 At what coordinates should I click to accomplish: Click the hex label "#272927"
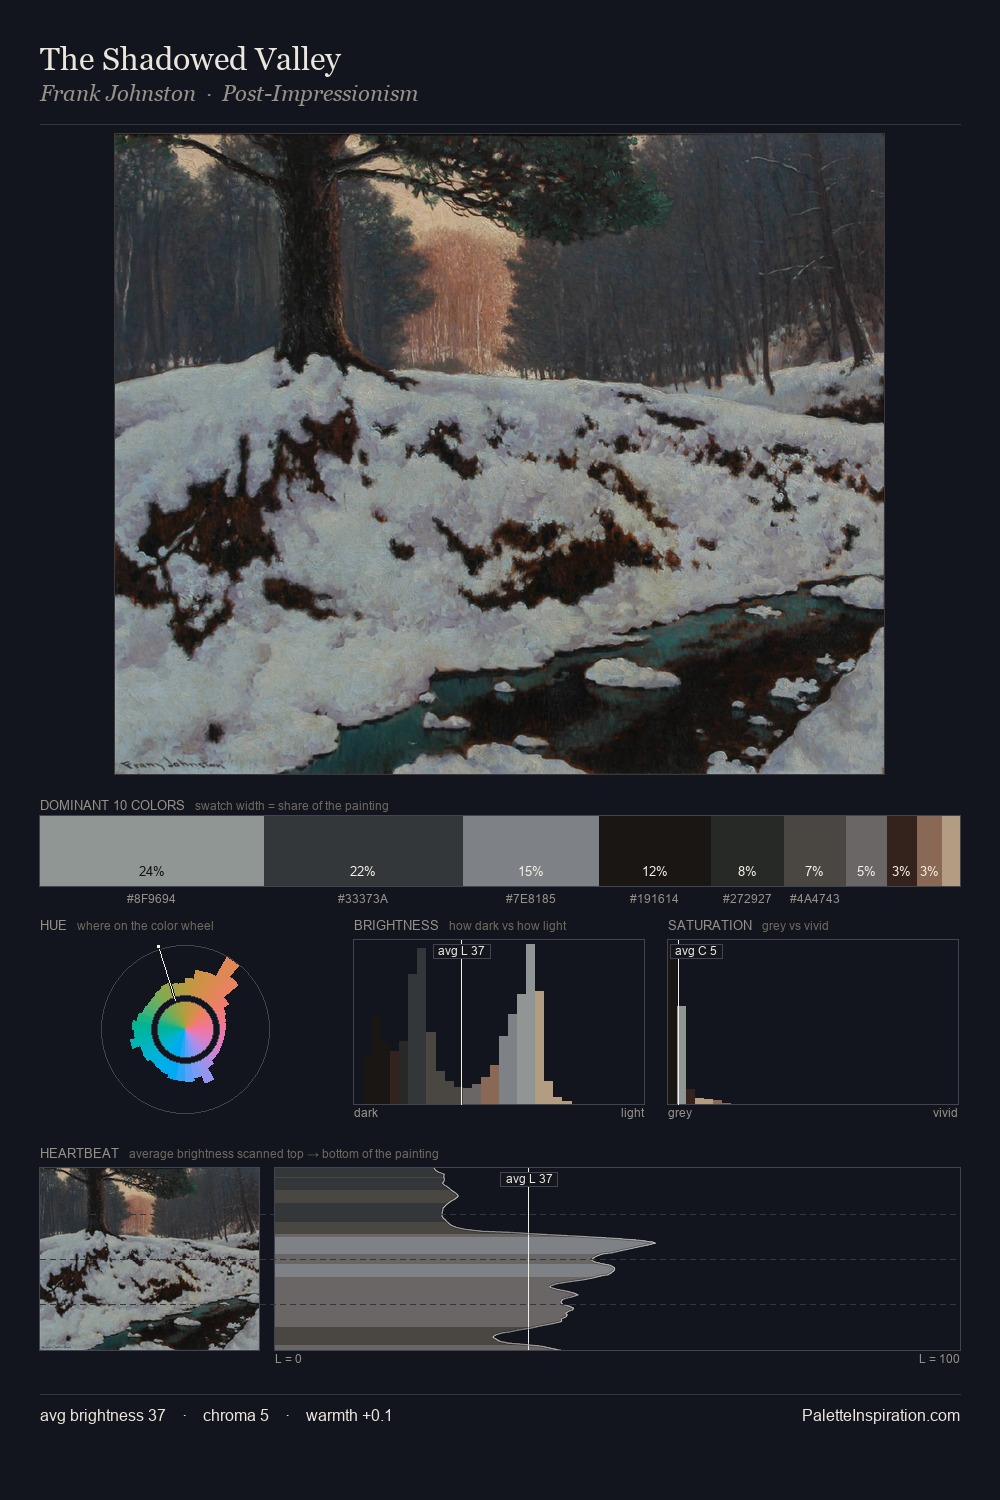pyautogui.click(x=747, y=899)
